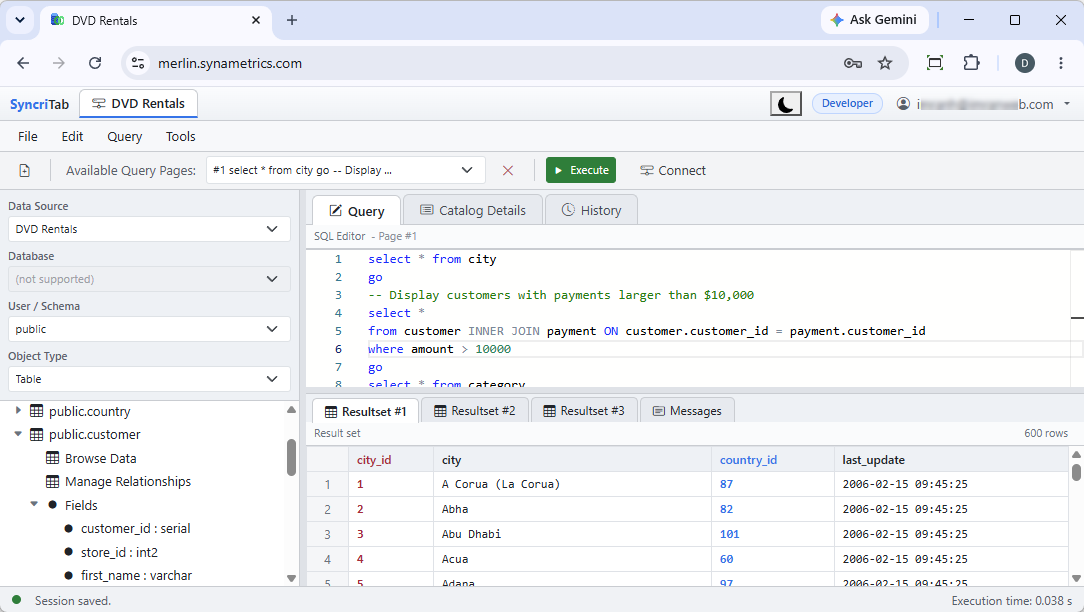Switch to the History tab

591,210
